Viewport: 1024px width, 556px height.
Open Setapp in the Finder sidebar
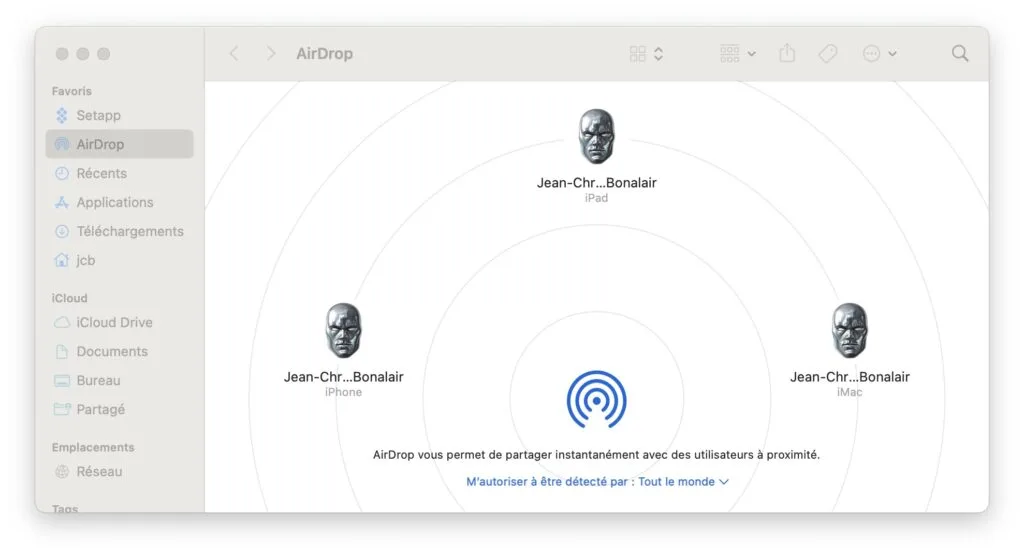120,116
